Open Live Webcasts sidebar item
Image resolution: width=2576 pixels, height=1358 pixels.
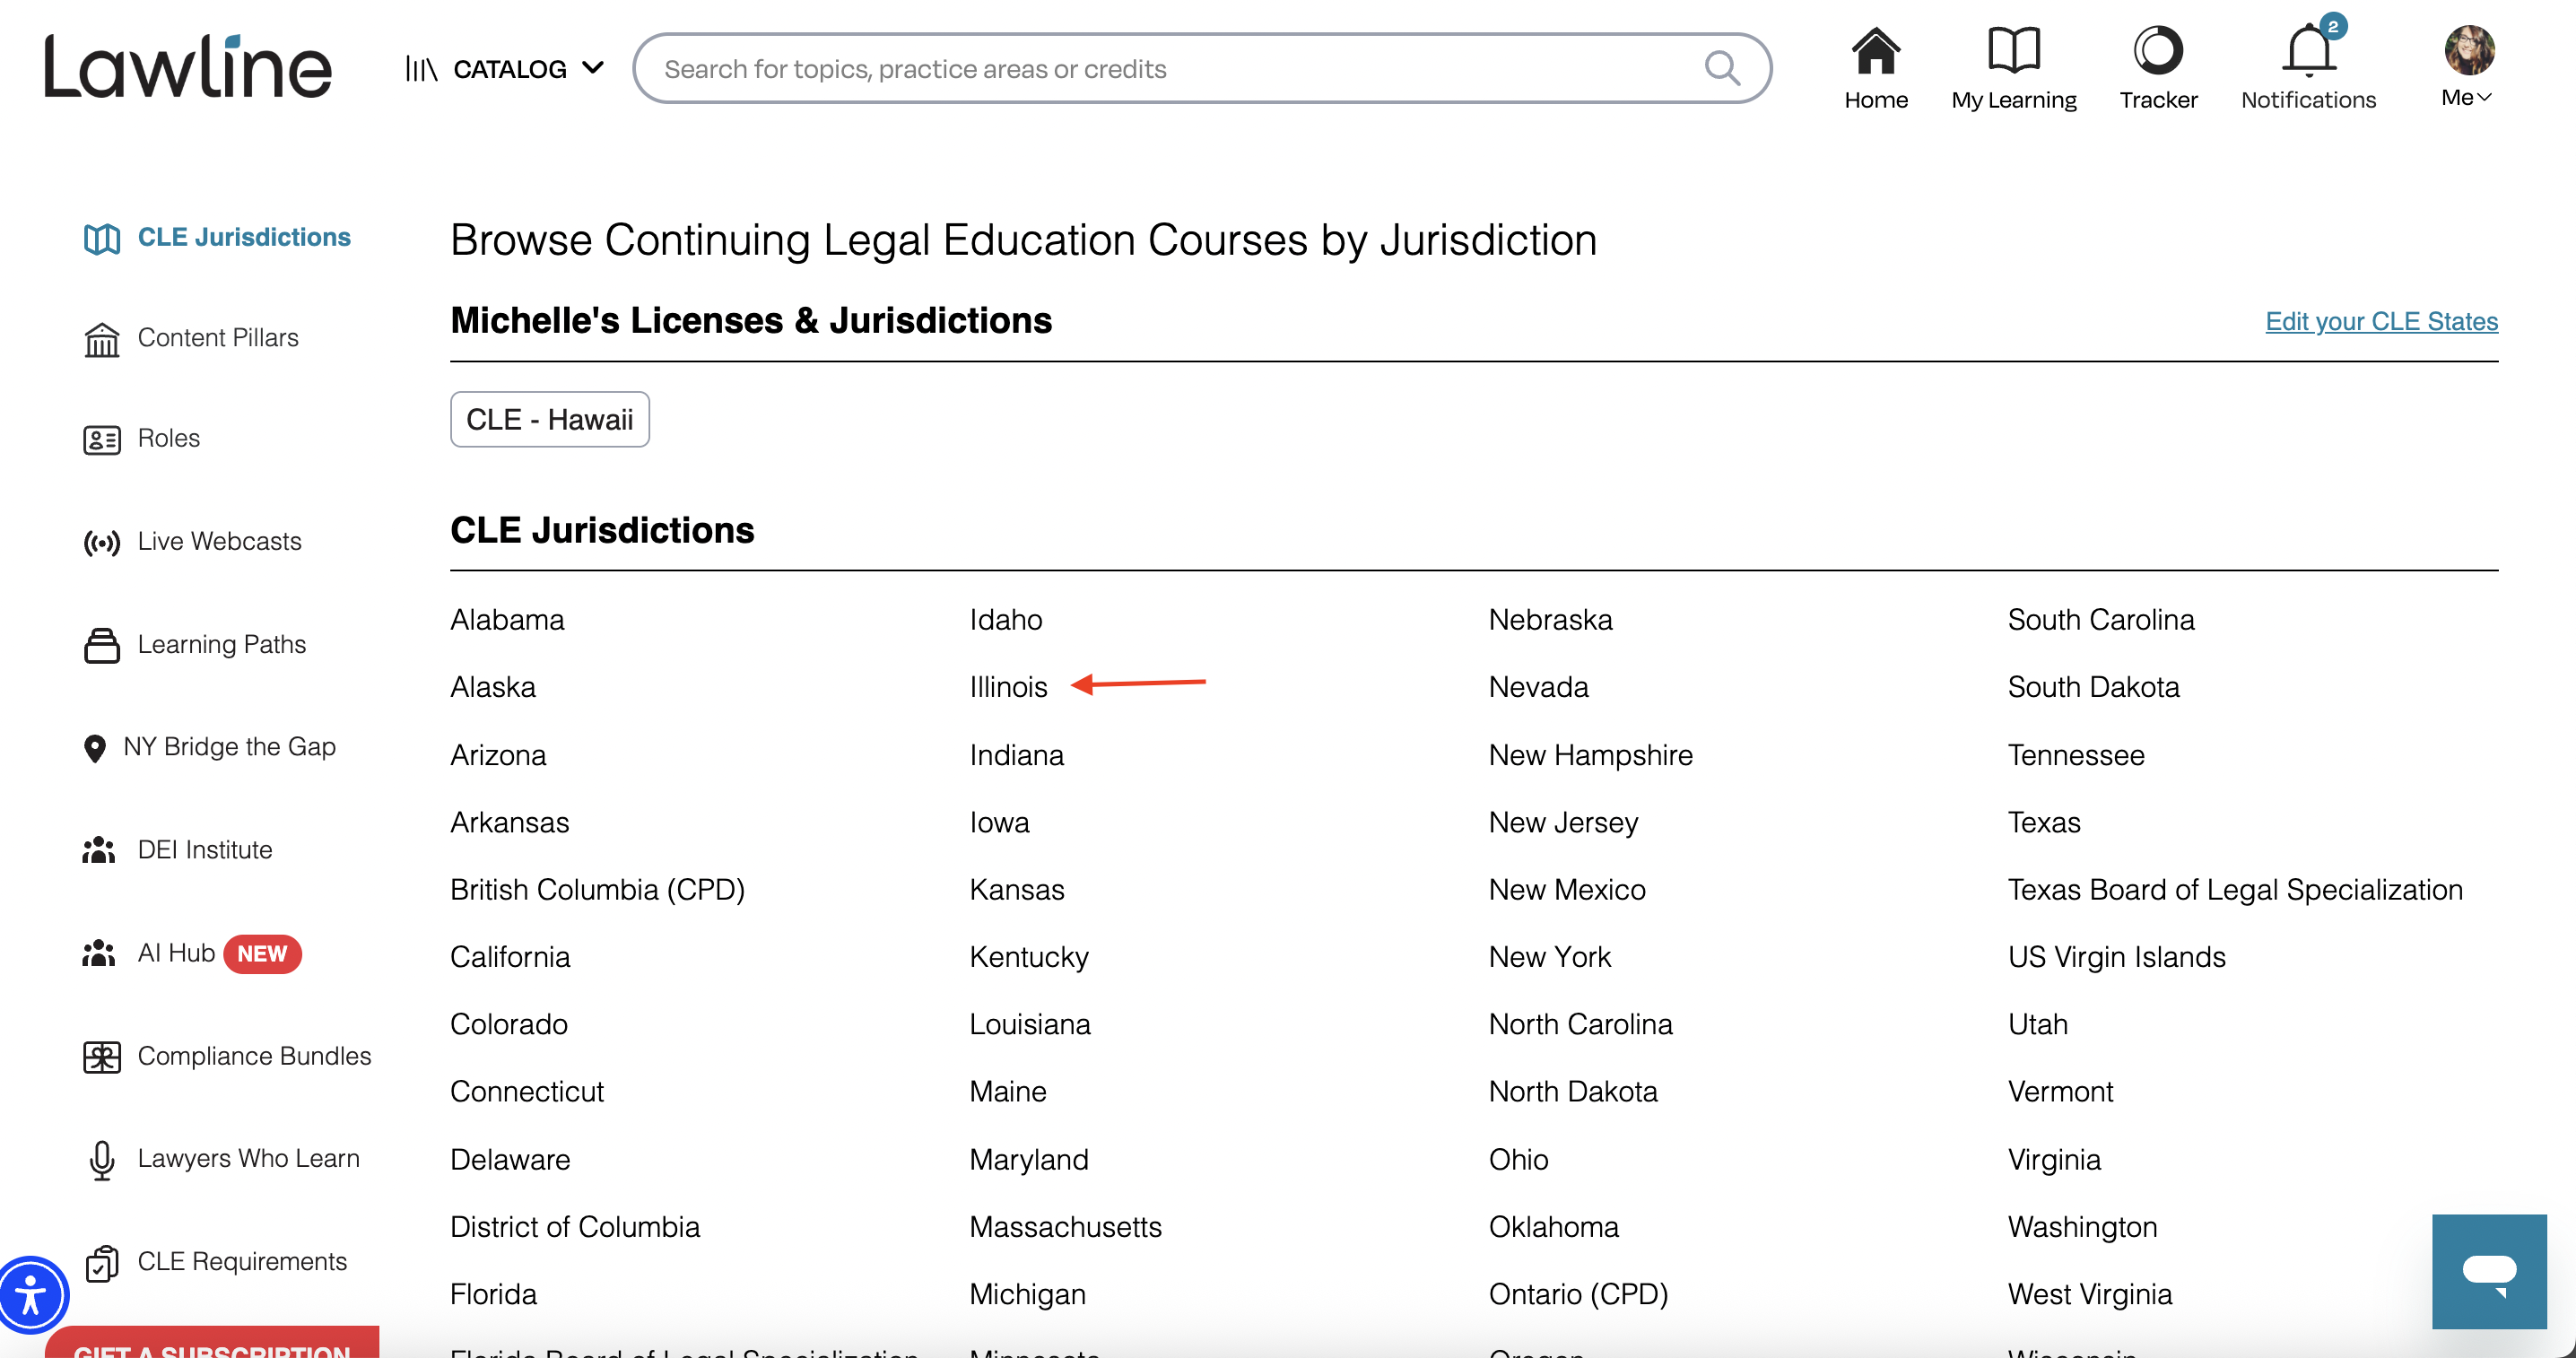pyautogui.click(x=219, y=541)
